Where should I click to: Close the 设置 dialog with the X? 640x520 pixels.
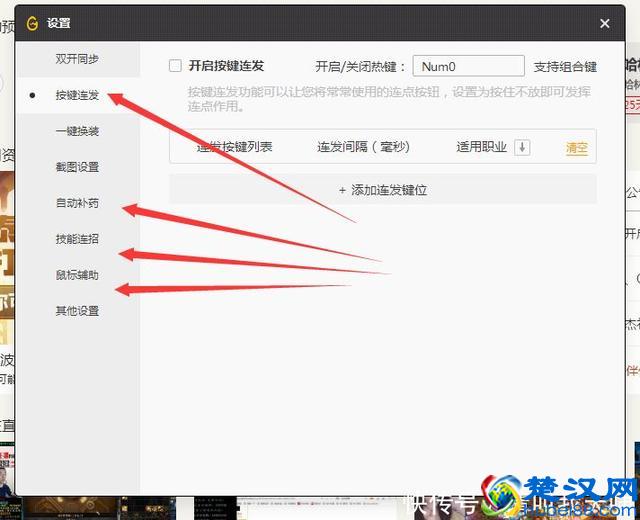pyautogui.click(x=605, y=24)
